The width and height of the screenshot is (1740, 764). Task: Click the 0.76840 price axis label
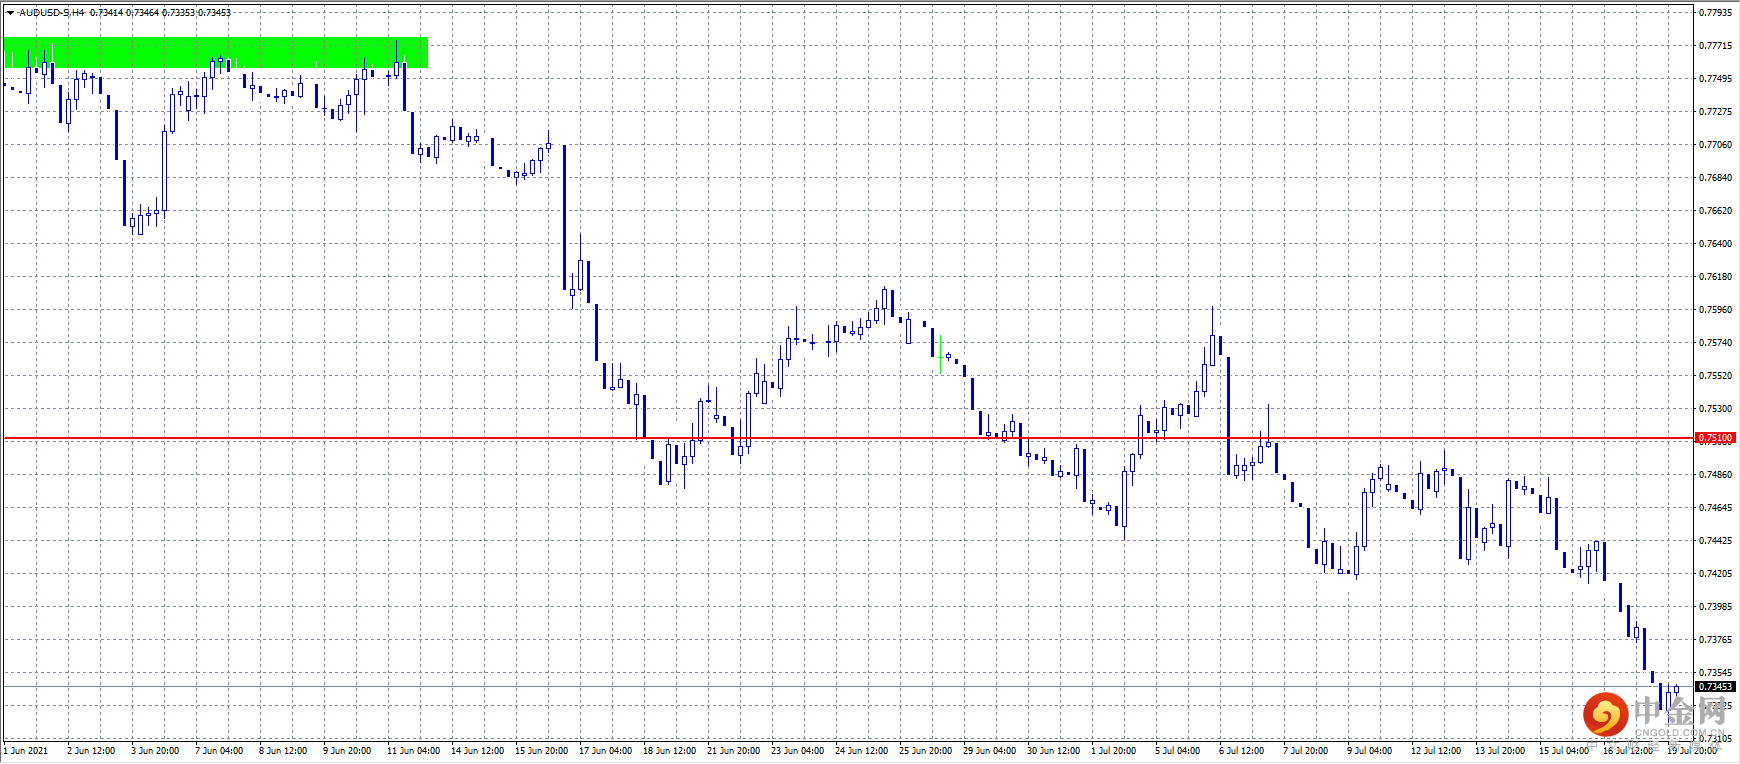tap(1716, 178)
